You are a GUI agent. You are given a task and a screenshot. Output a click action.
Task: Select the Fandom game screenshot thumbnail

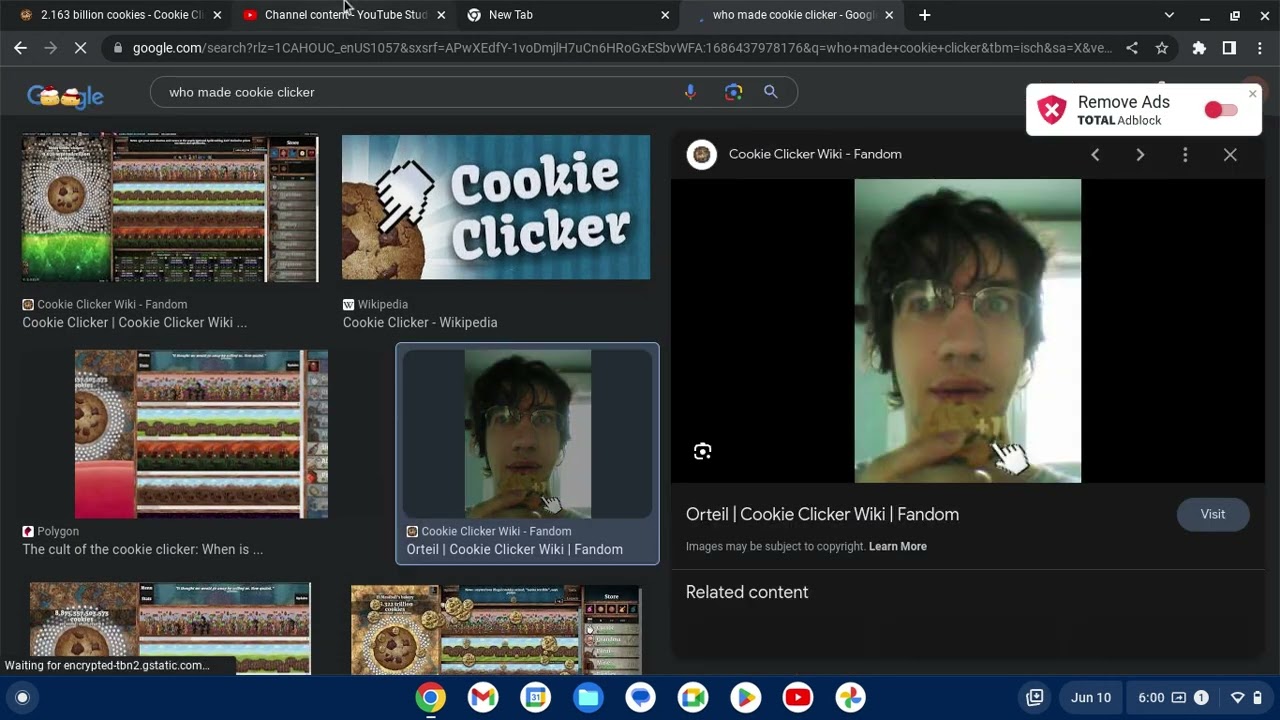(170, 208)
